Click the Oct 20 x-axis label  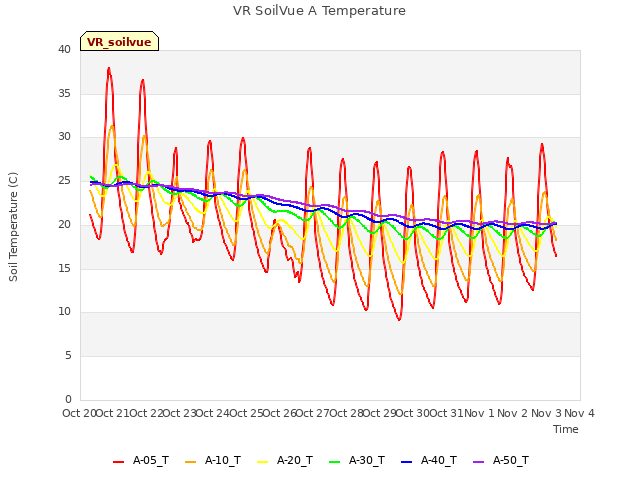pyautogui.click(x=79, y=413)
